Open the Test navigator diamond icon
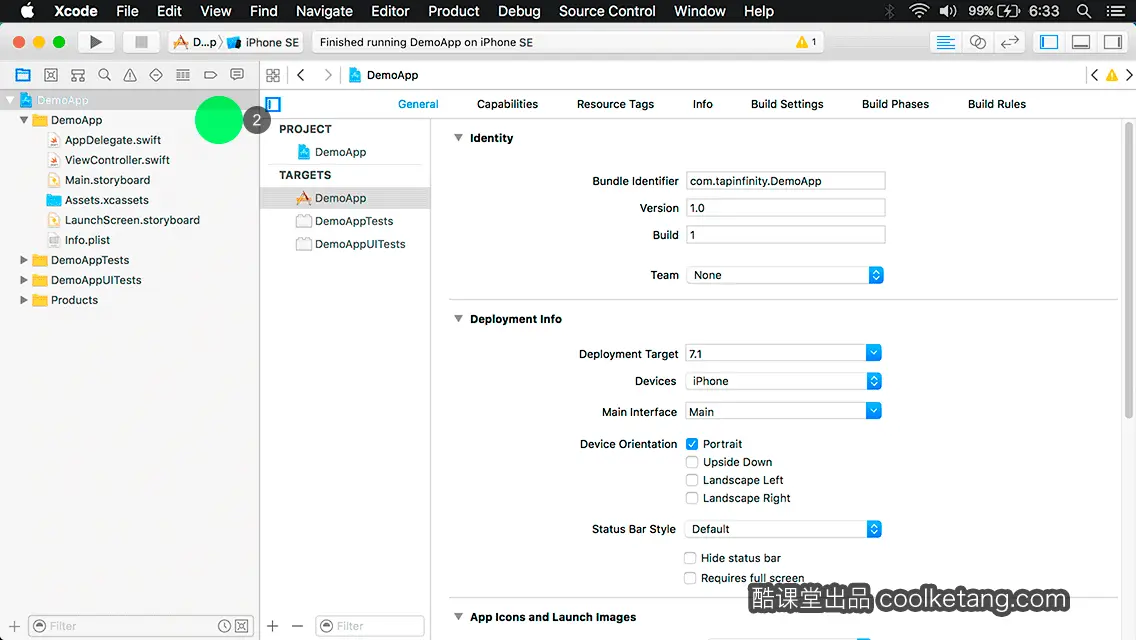 (156, 75)
